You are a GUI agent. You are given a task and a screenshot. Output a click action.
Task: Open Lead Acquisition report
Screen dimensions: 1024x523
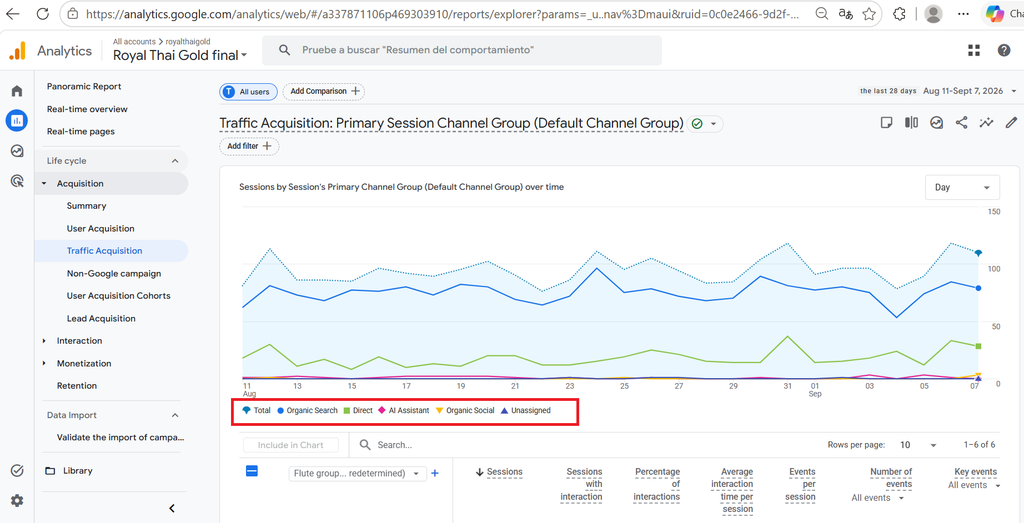click(101, 319)
